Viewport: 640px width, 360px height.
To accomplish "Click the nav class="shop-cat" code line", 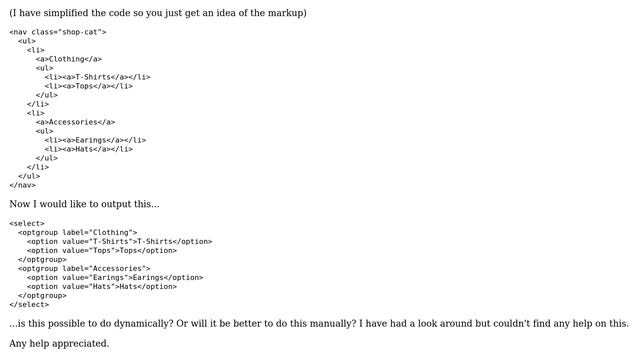I will [58, 32].
